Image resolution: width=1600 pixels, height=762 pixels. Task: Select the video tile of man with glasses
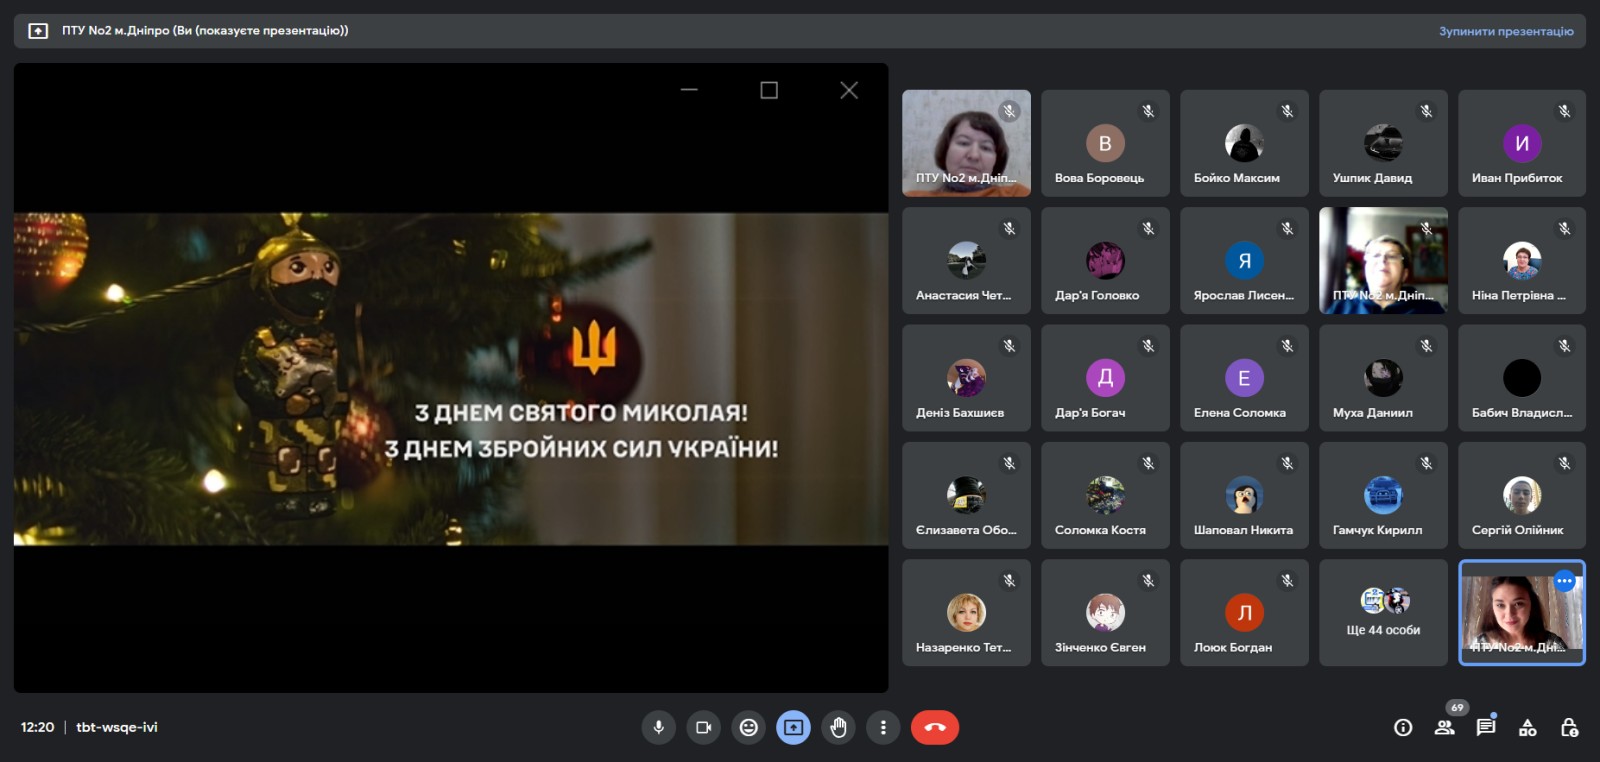[x=1383, y=260]
